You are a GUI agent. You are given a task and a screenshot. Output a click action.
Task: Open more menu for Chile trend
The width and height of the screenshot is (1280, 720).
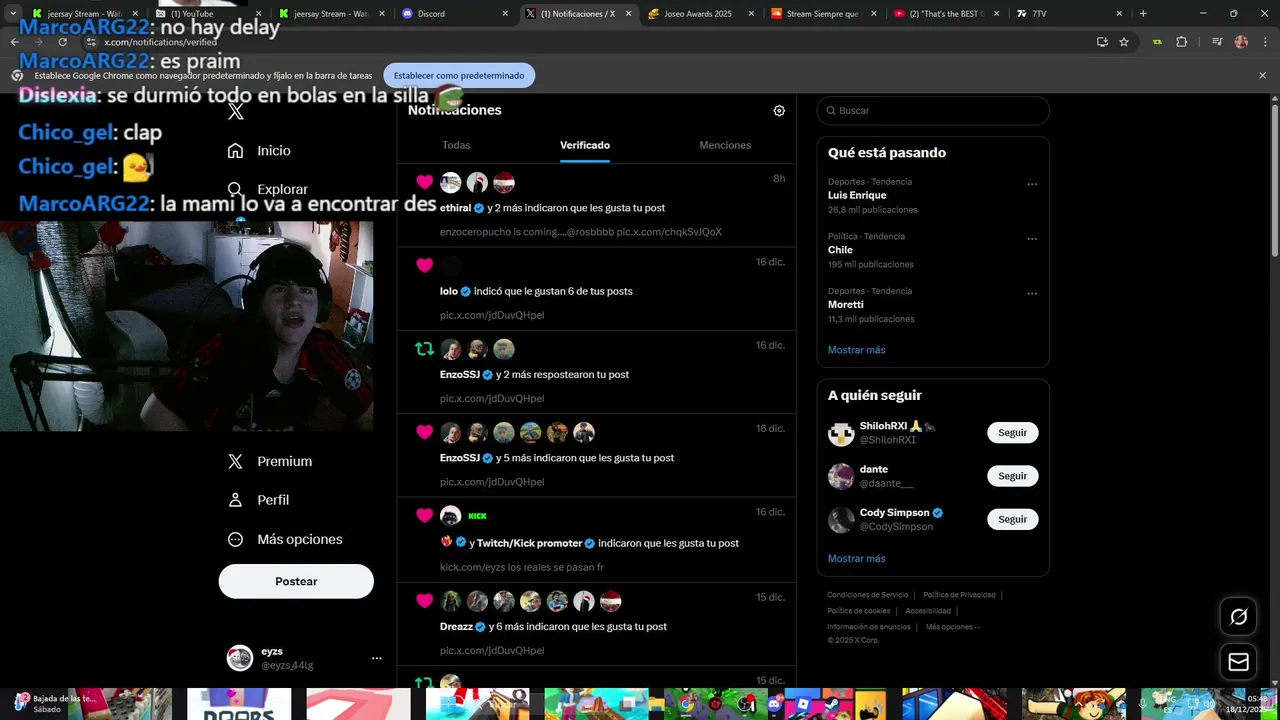[1032, 239]
